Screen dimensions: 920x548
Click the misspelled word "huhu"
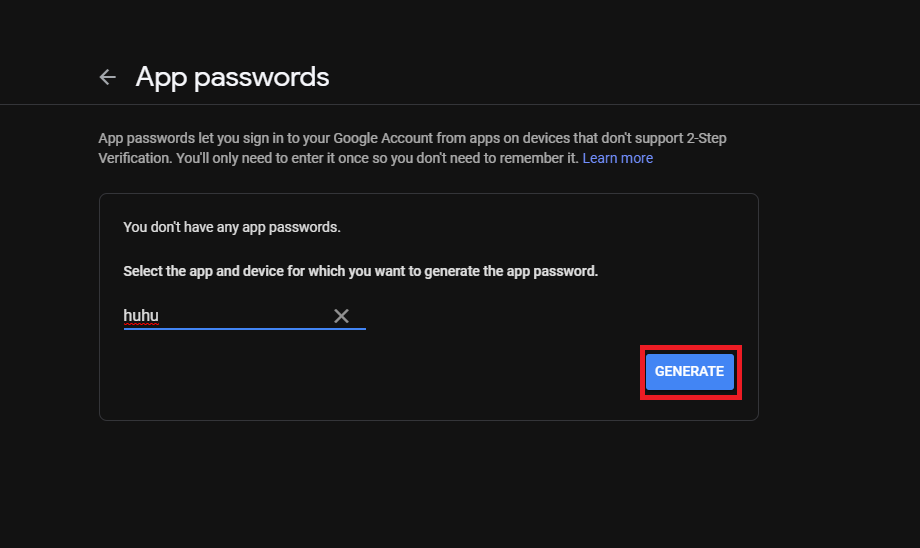pos(141,316)
